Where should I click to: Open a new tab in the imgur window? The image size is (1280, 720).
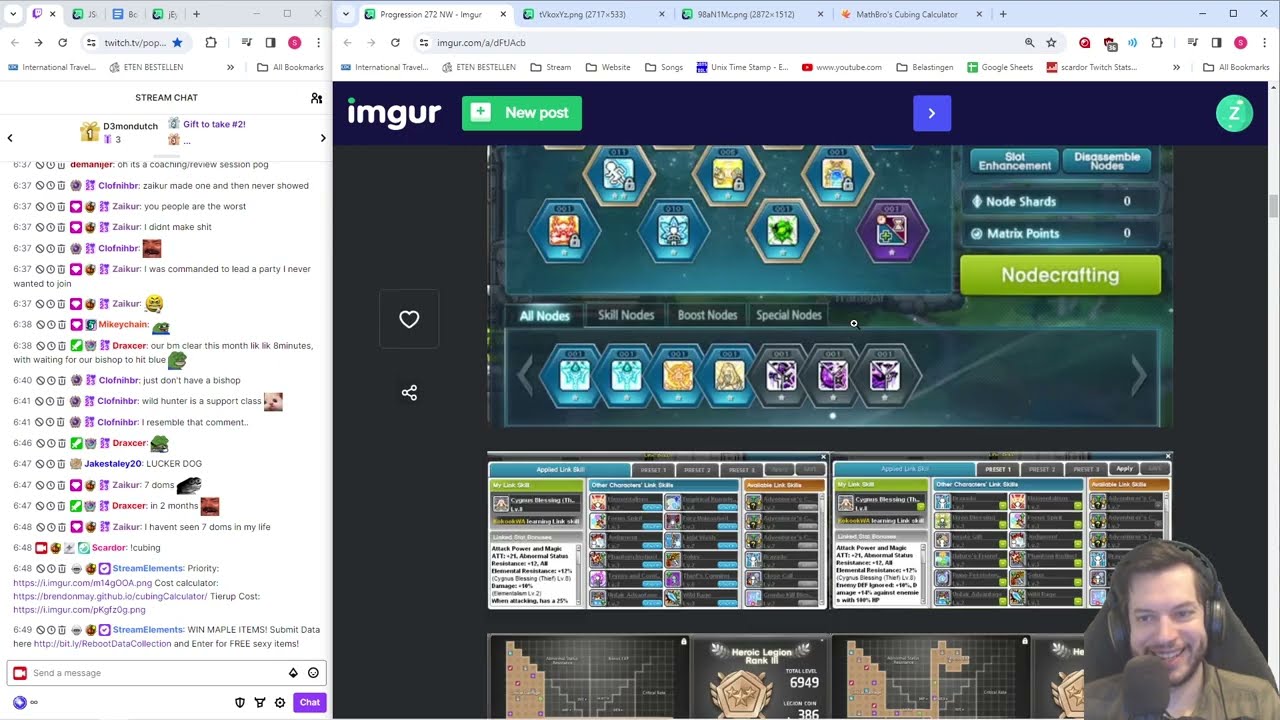tap(1003, 14)
